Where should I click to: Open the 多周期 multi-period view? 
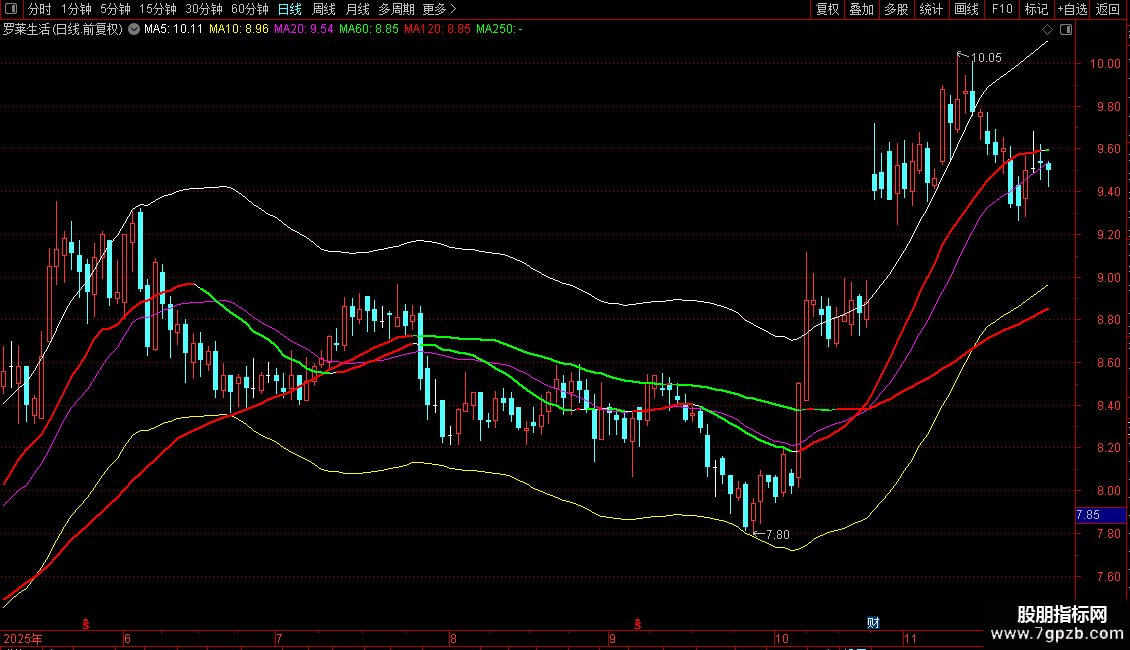(396, 9)
